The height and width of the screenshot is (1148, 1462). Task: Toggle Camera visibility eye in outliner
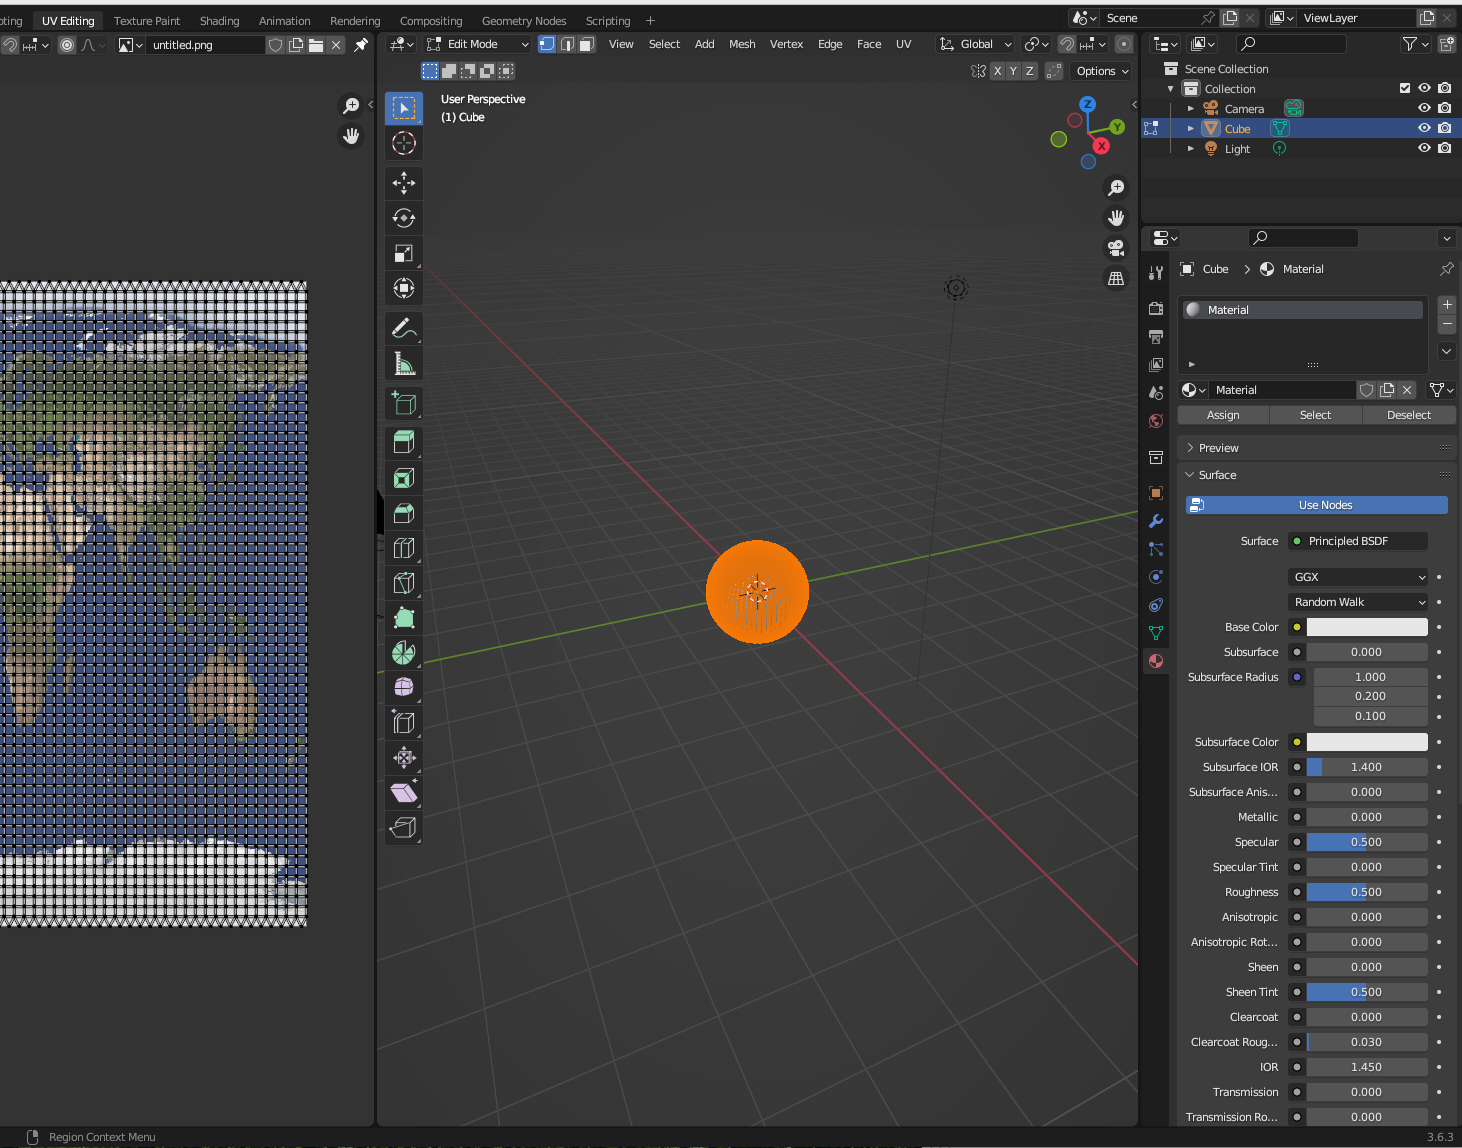tap(1424, 108)
